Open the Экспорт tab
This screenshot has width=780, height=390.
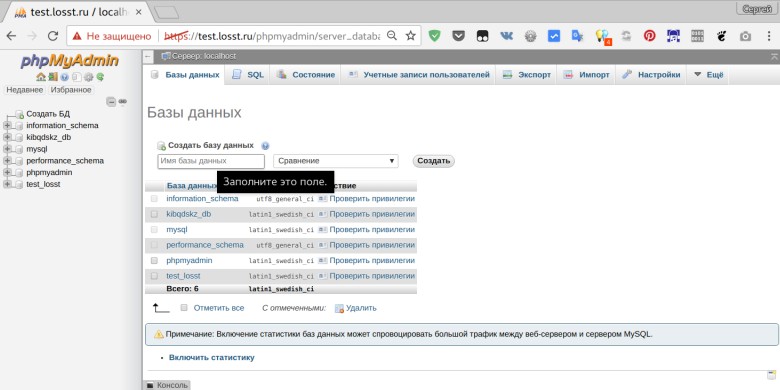(x=526, y=75)
